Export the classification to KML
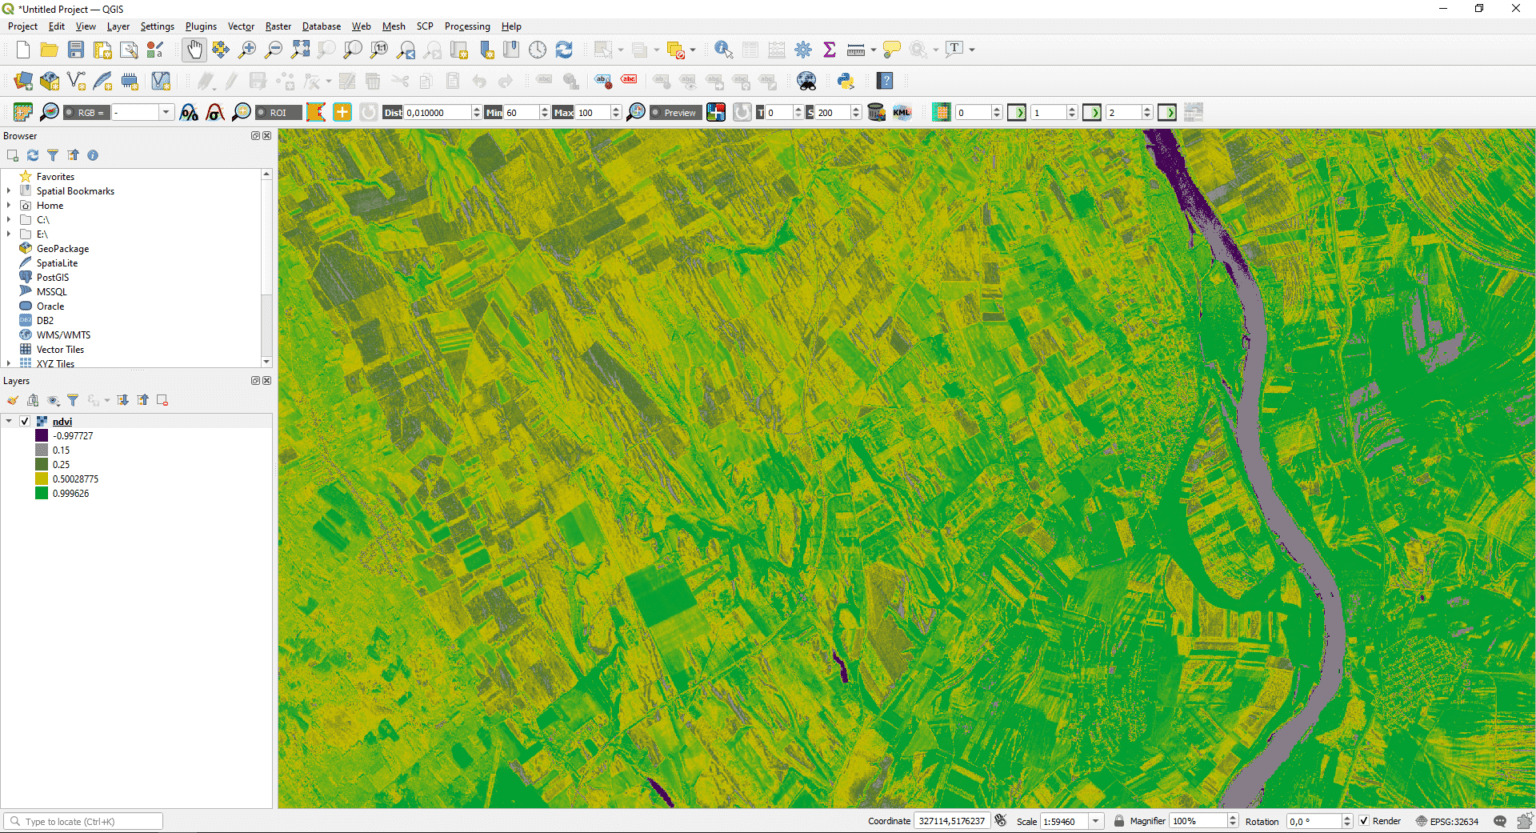Image resolution: width=1536 pixels, height=833 pixels. coord(901,112)
